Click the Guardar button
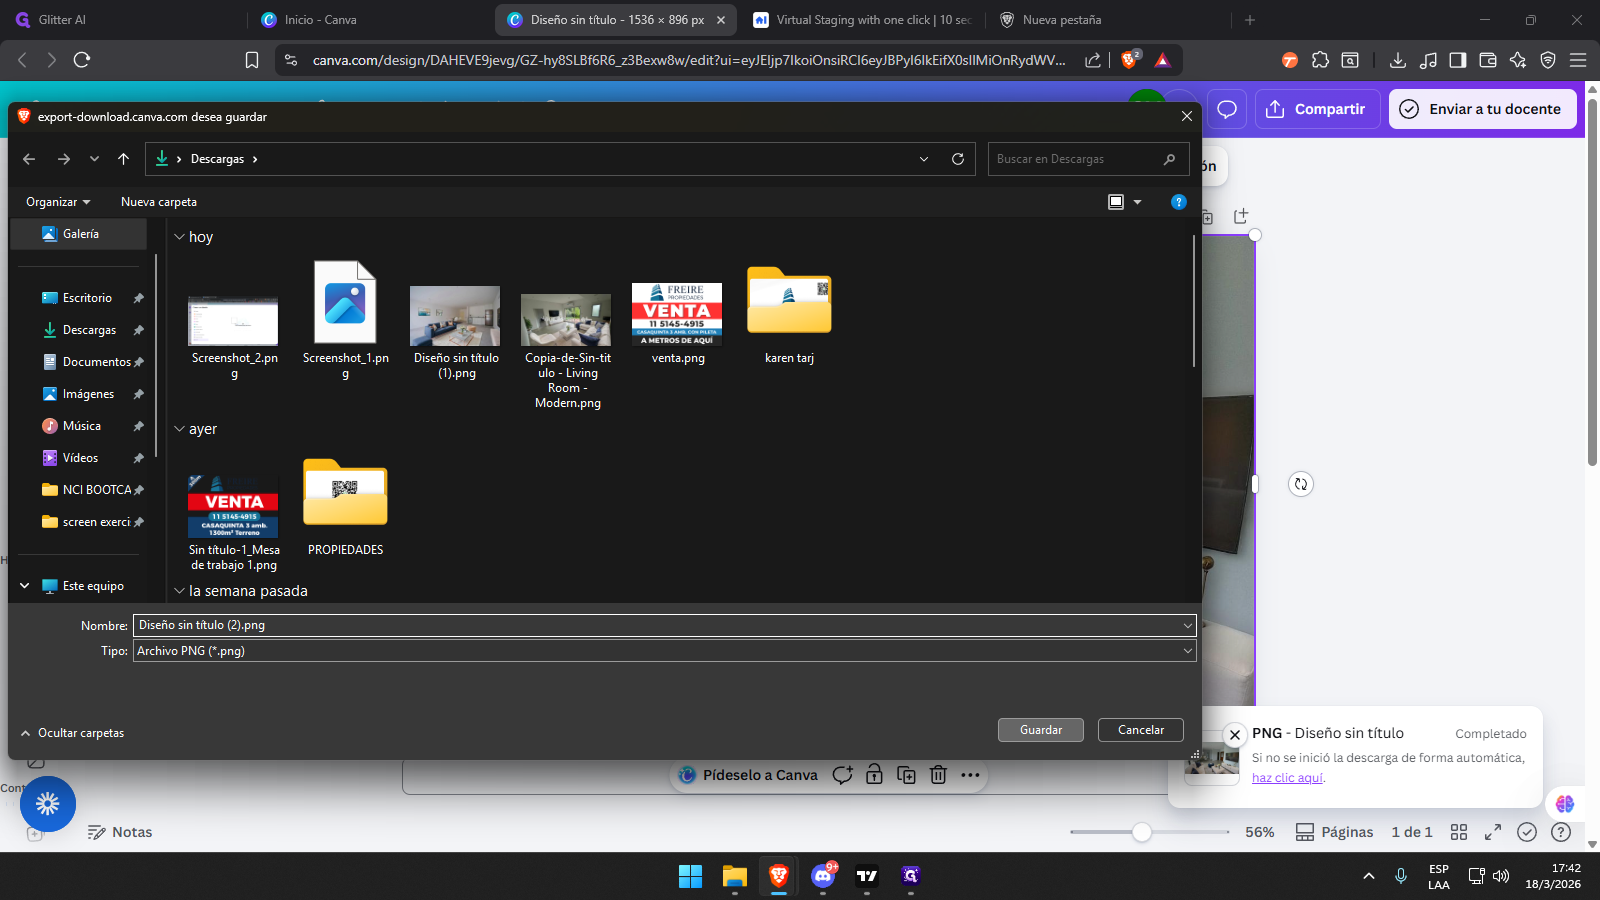 click(1040, 730)
